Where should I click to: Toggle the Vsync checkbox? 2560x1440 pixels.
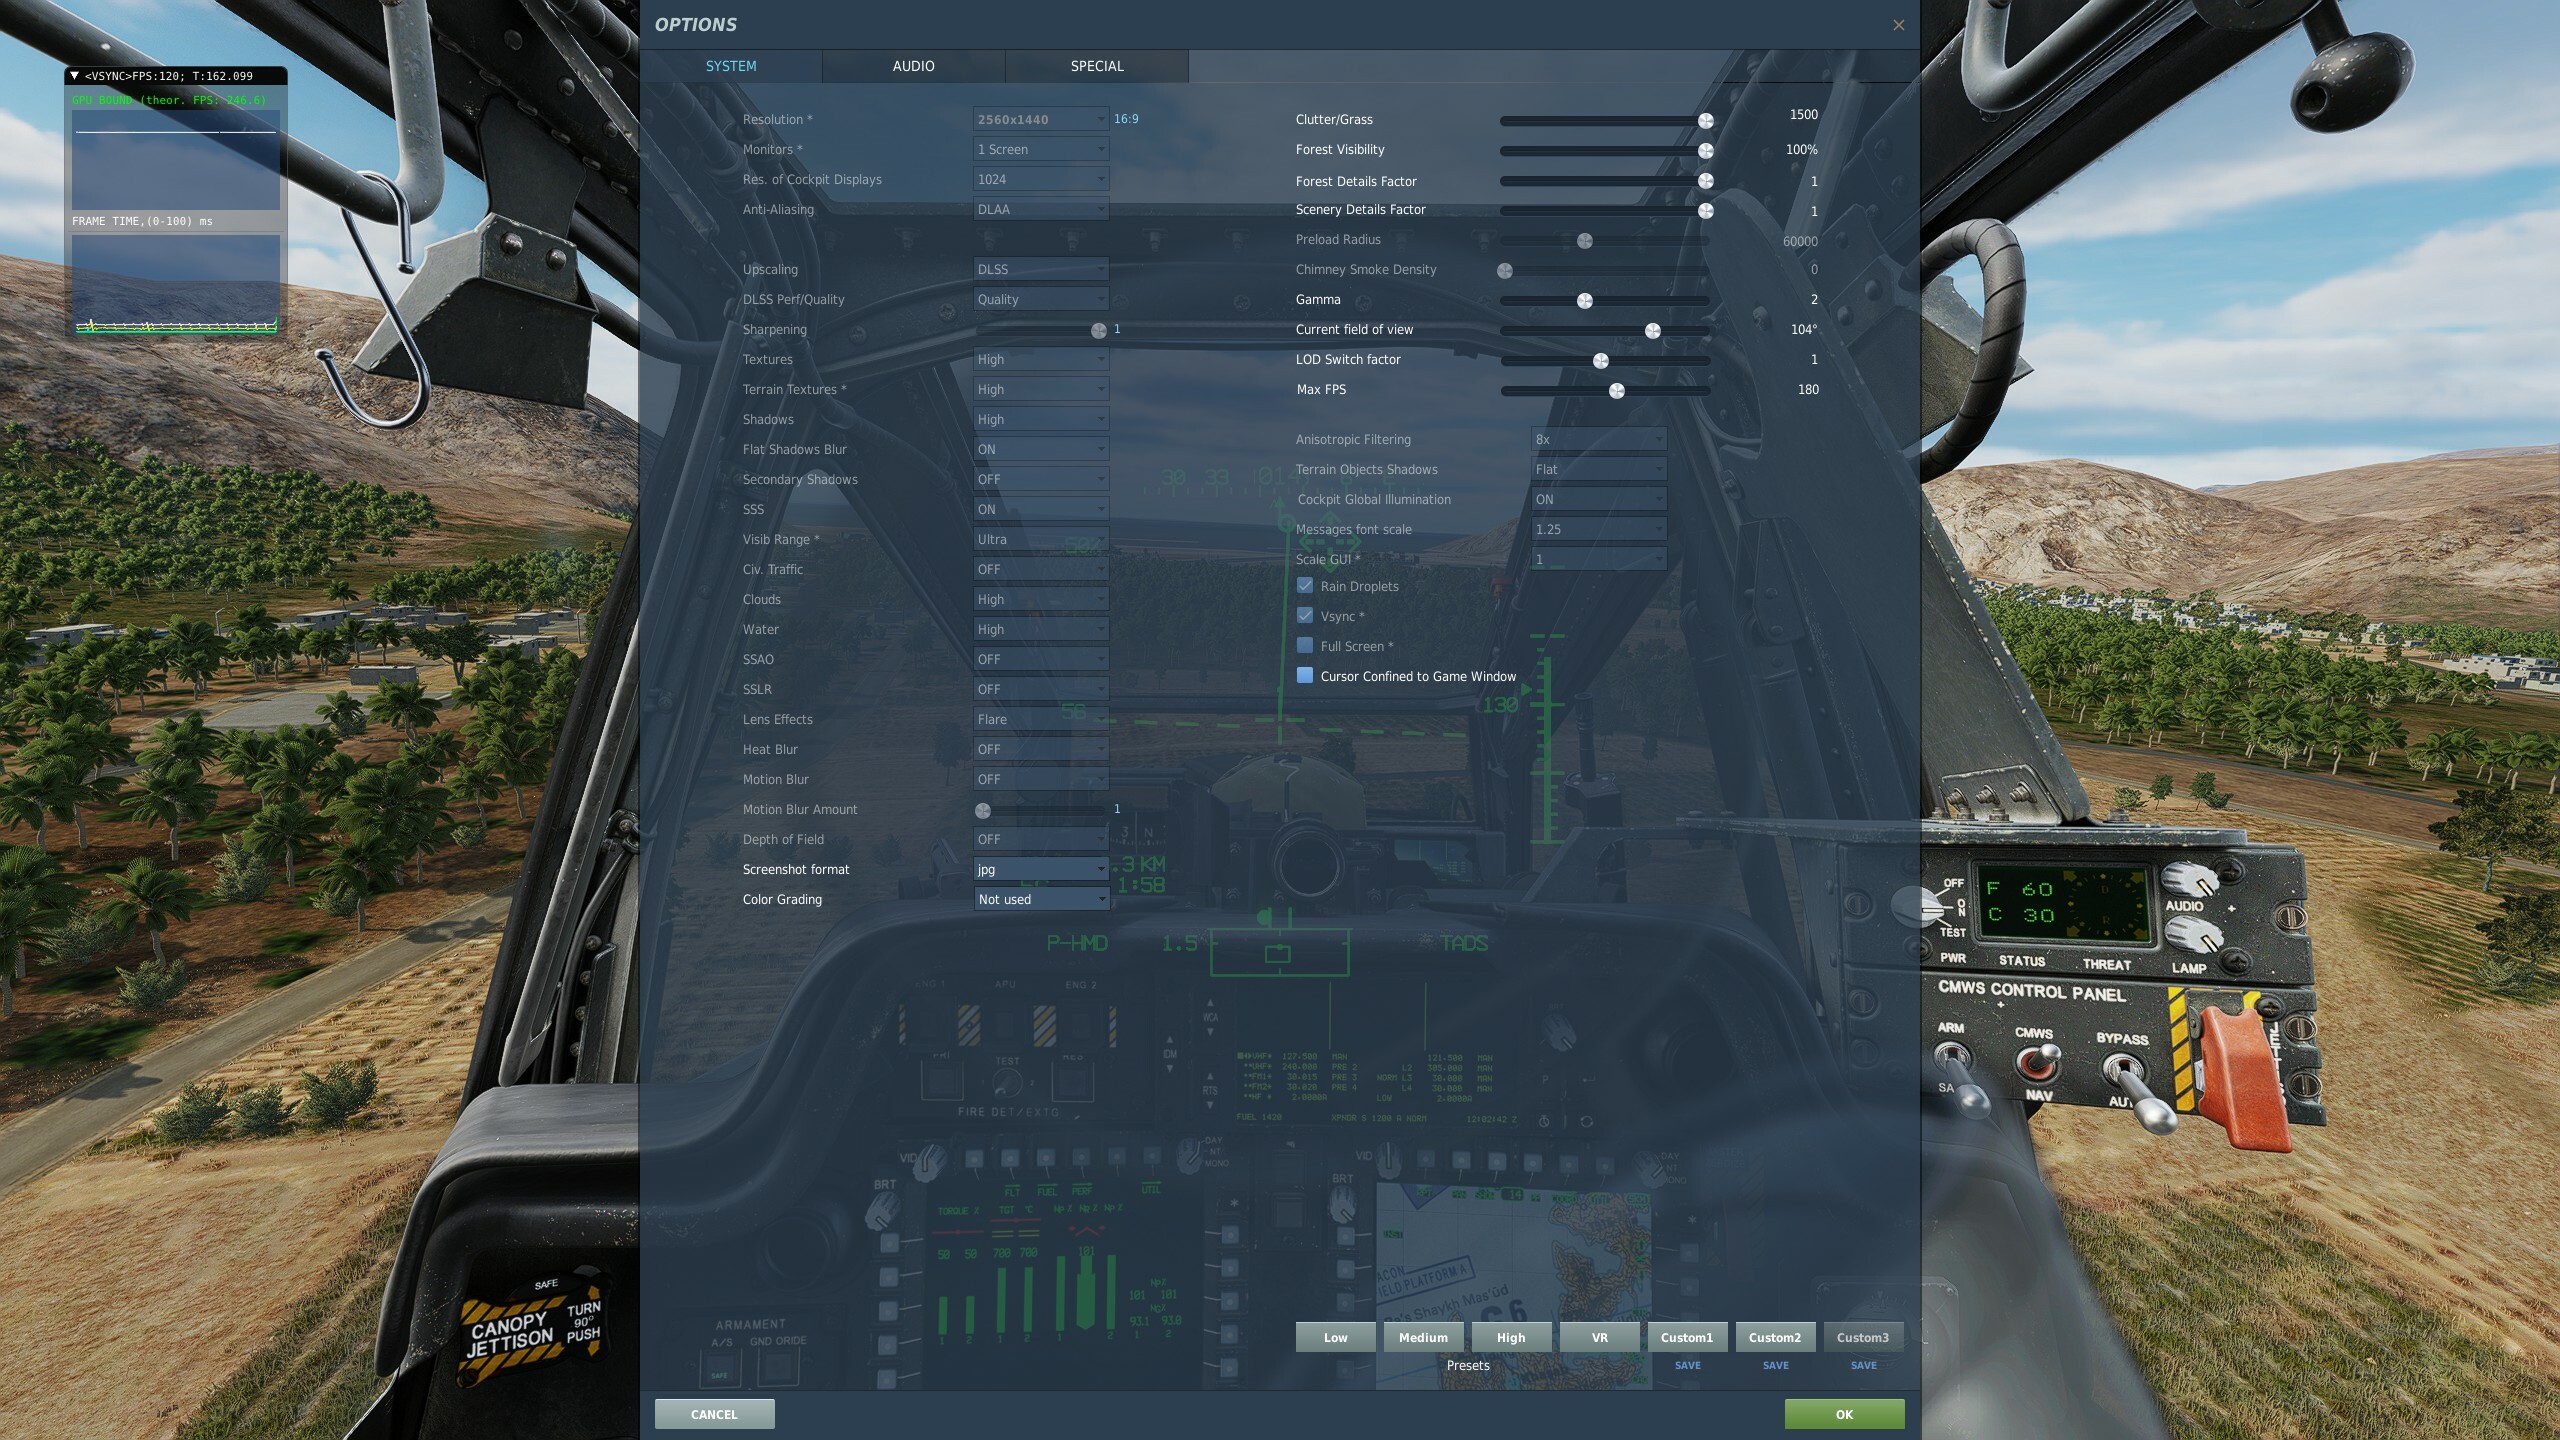[1305, 616]
